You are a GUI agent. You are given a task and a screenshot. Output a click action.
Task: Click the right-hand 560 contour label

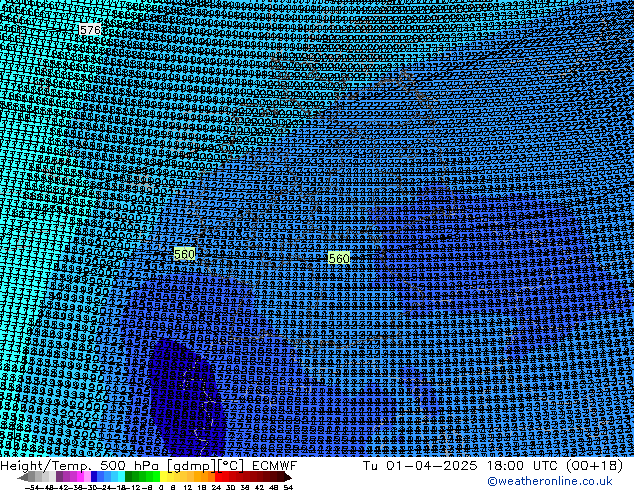pyautogui.click(x=339, y=258)
